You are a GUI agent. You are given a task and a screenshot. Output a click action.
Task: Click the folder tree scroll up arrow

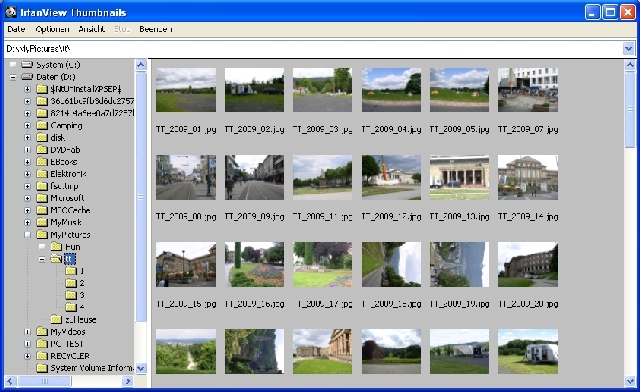point(141,65)
